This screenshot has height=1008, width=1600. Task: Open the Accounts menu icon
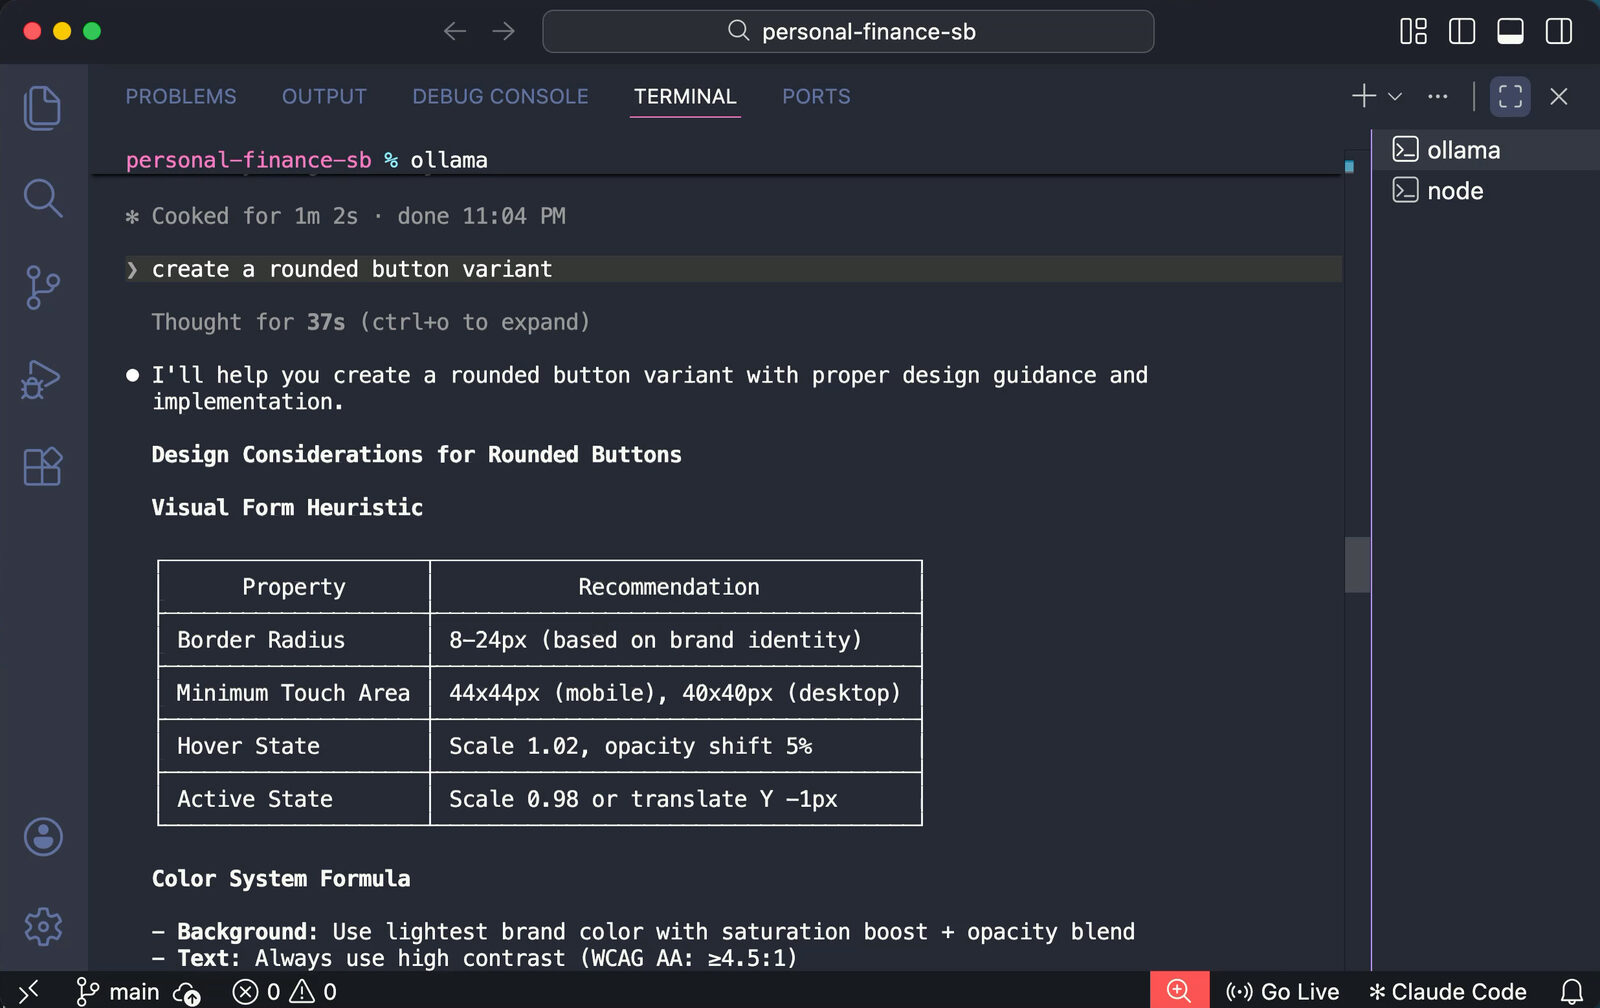(43, 837)
